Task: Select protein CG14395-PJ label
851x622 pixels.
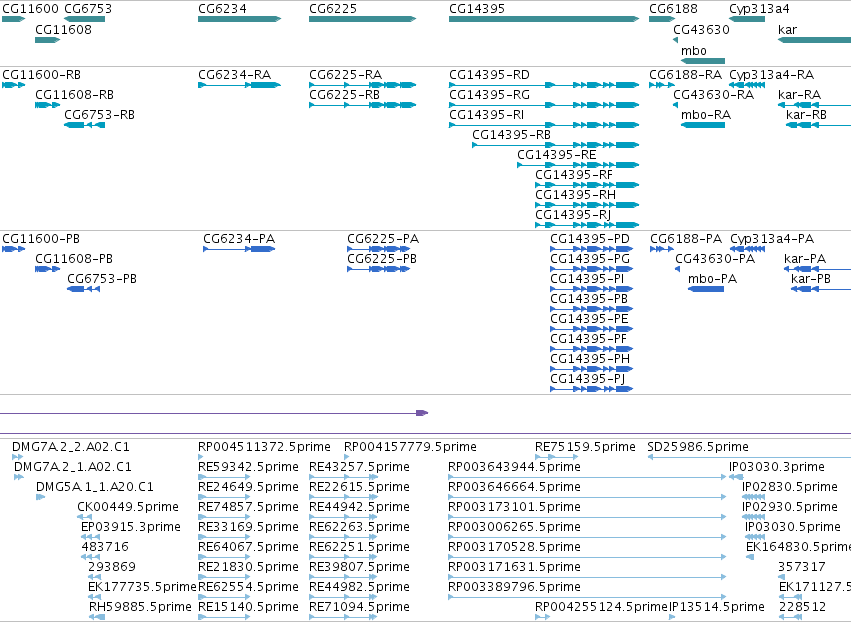Action: 588,379
